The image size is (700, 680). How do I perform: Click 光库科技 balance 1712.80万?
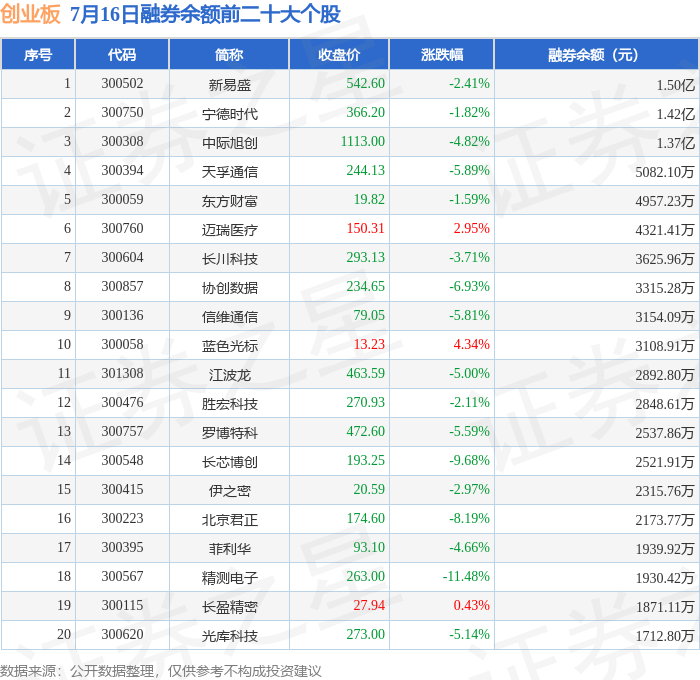pos(665,636)
